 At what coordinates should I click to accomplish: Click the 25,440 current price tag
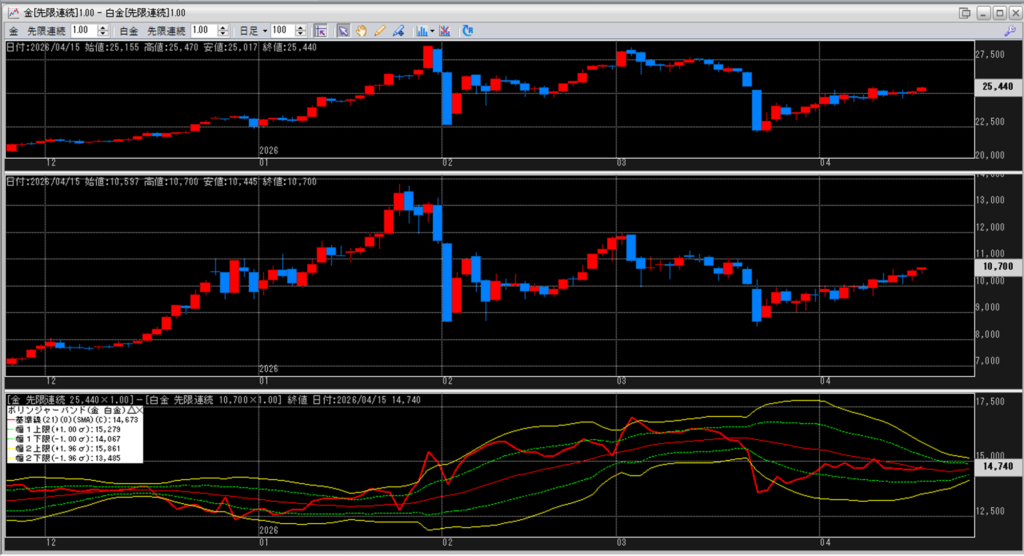(998, 87)
